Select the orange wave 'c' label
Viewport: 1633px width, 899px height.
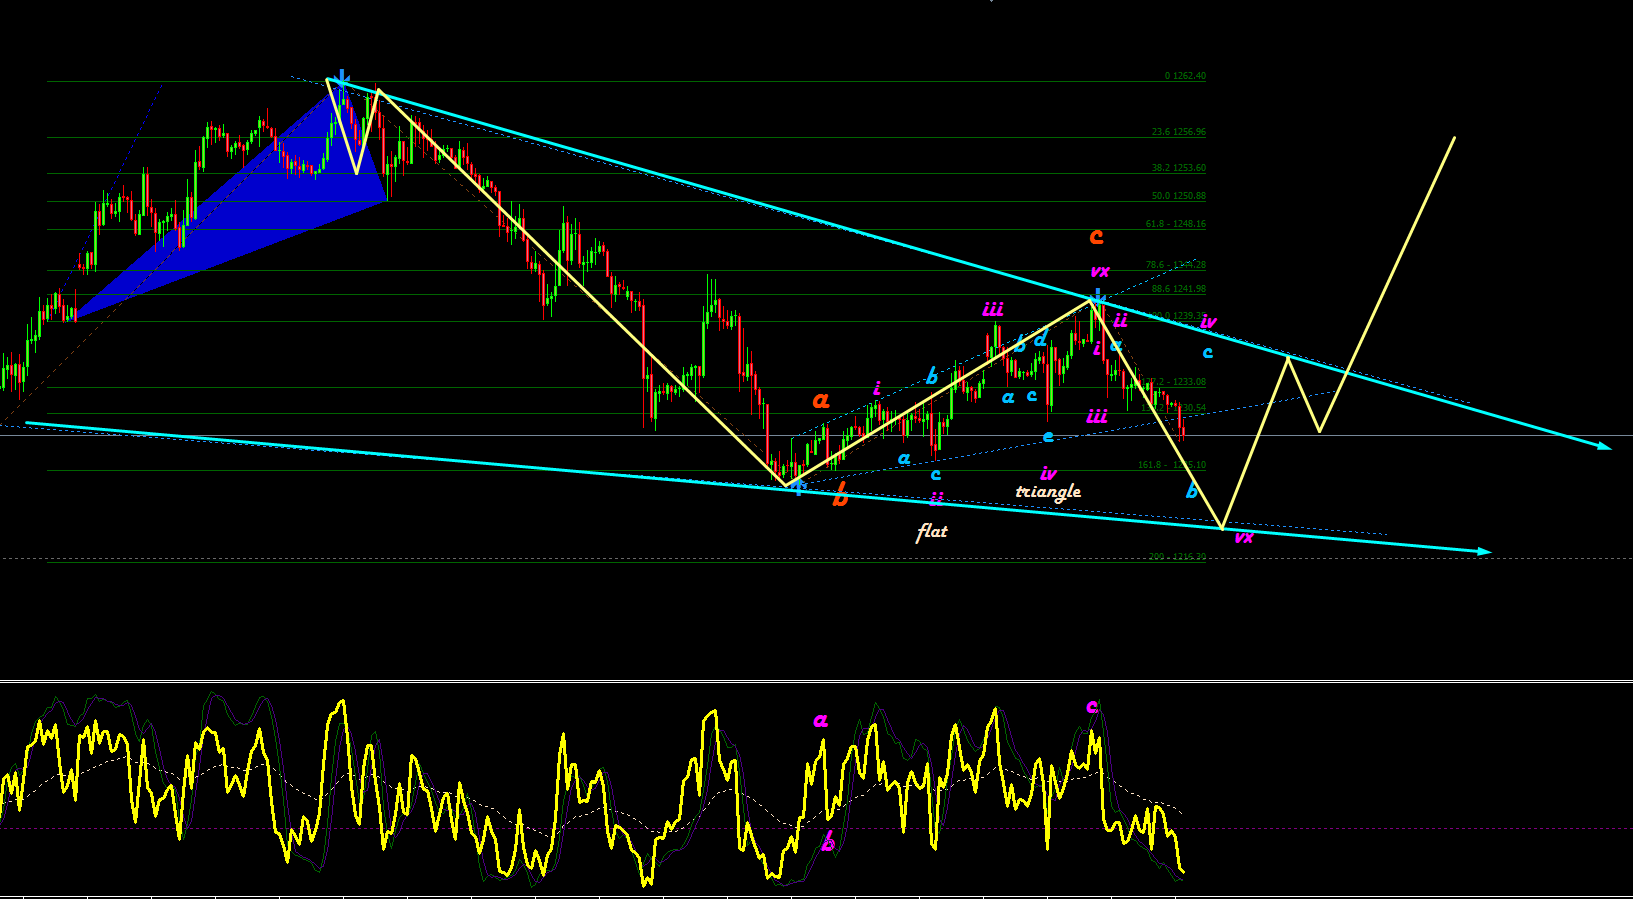coord(1096,236)
